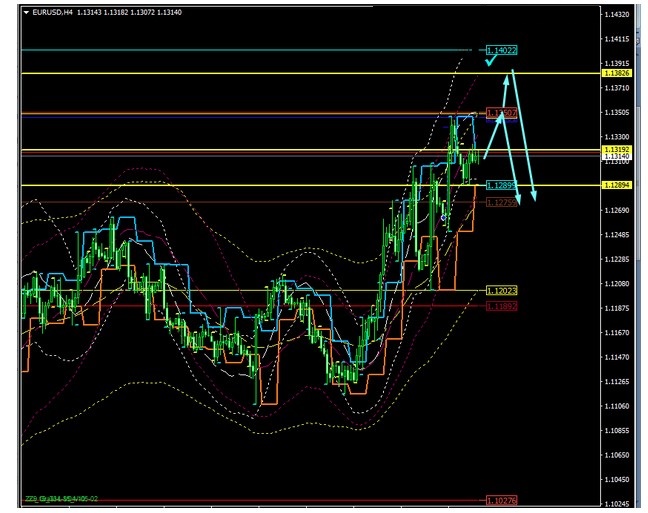648x513 pixels.
Task: Select the yellow 1.12023 level label
Action: point(501,291)
